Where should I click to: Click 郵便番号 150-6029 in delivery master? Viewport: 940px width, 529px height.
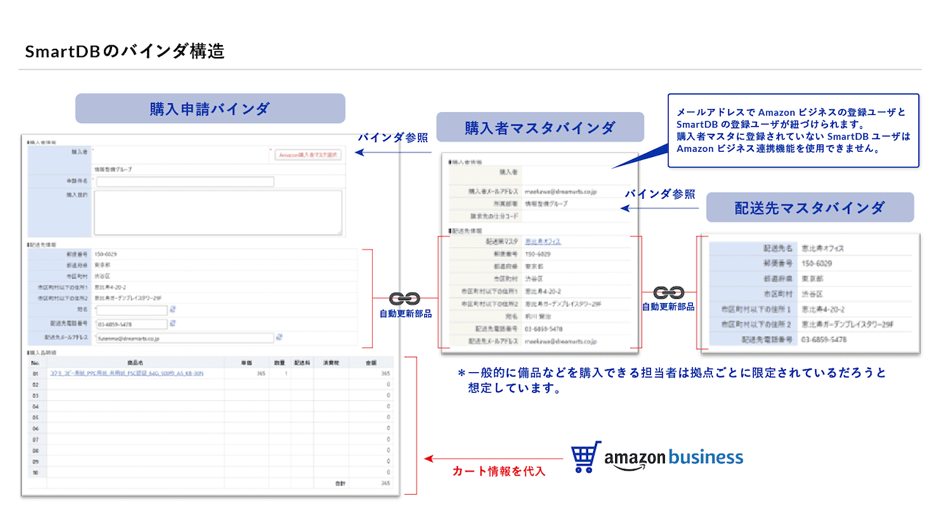817,263
